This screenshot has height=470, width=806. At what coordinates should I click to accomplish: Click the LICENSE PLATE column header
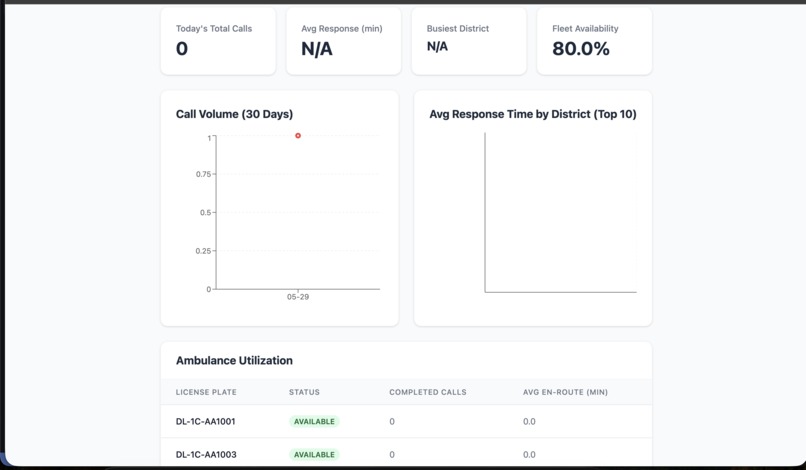click(206, 392)
